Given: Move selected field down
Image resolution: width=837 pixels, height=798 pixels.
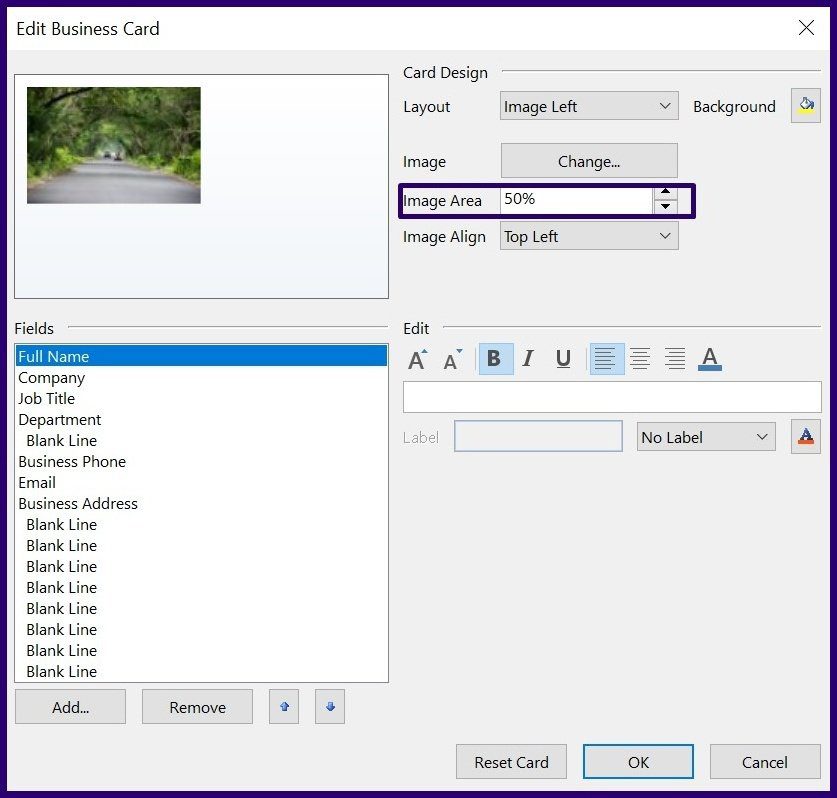Looking at the screenshot, I should click(330, 707).
